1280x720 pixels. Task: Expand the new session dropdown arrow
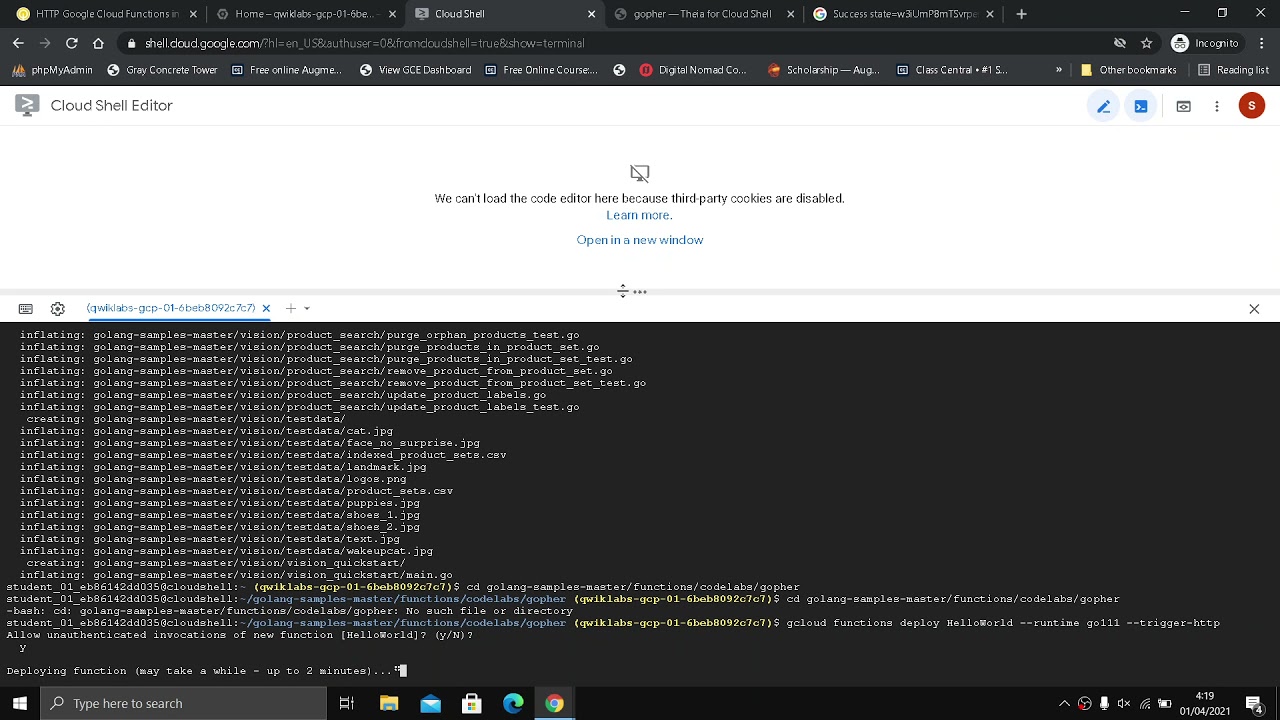[x=307, y=308]
